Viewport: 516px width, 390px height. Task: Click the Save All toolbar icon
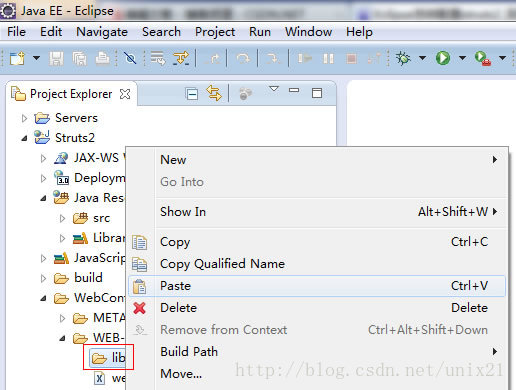tap(80, 59)
